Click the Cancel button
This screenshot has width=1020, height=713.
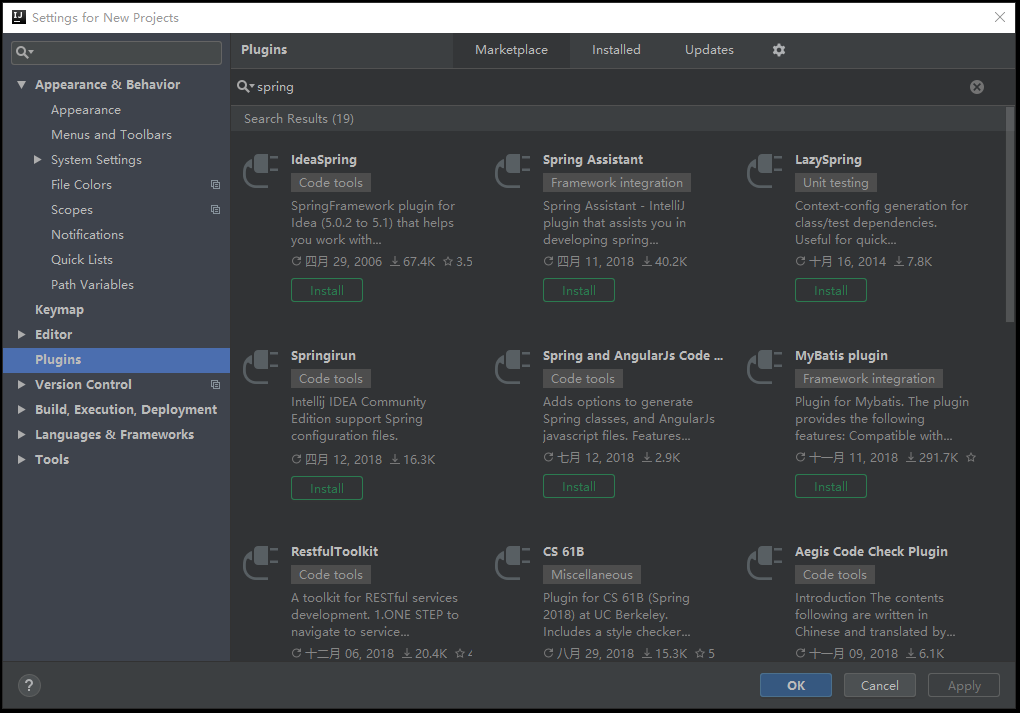[x=879, y=685]
